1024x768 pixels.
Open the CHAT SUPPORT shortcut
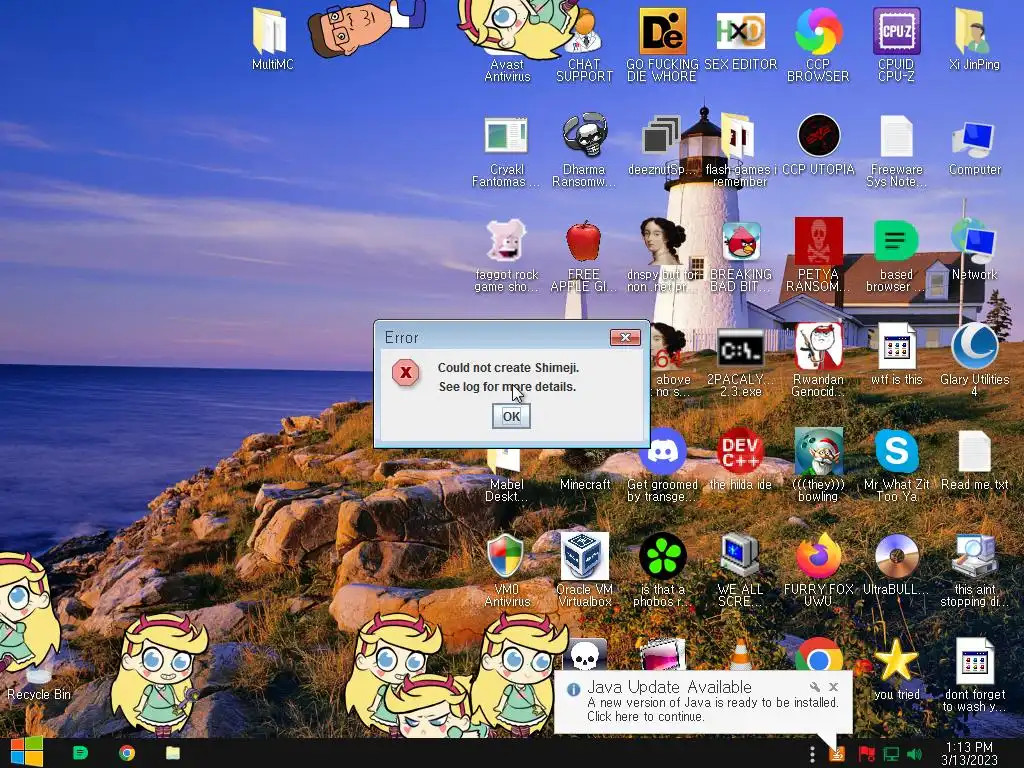pos(584,44)
